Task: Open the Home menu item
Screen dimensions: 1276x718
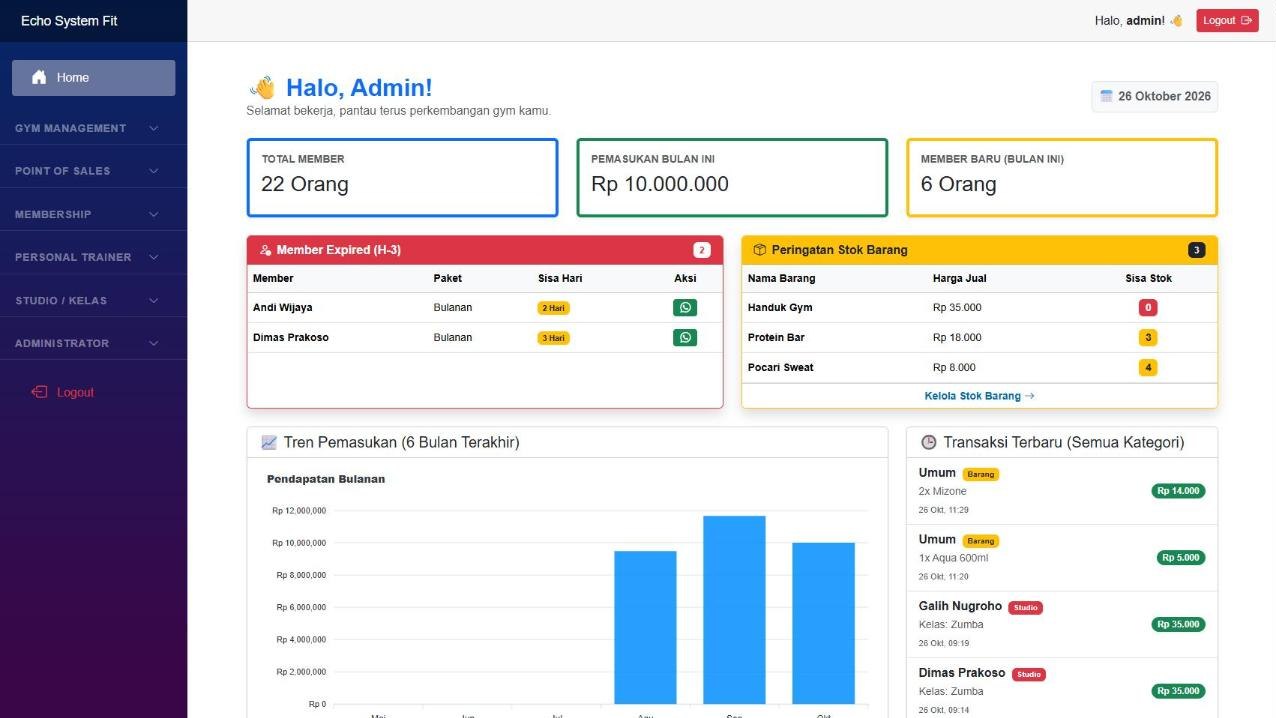Action: [x=93, y=78]
